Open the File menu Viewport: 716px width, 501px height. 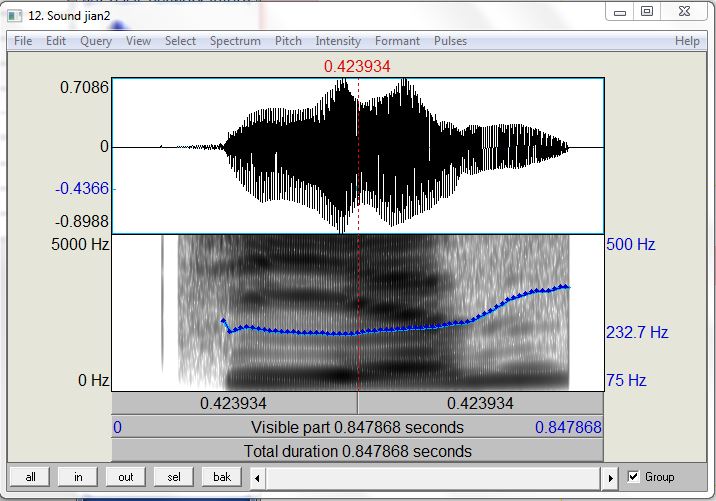tap(23, 41)
